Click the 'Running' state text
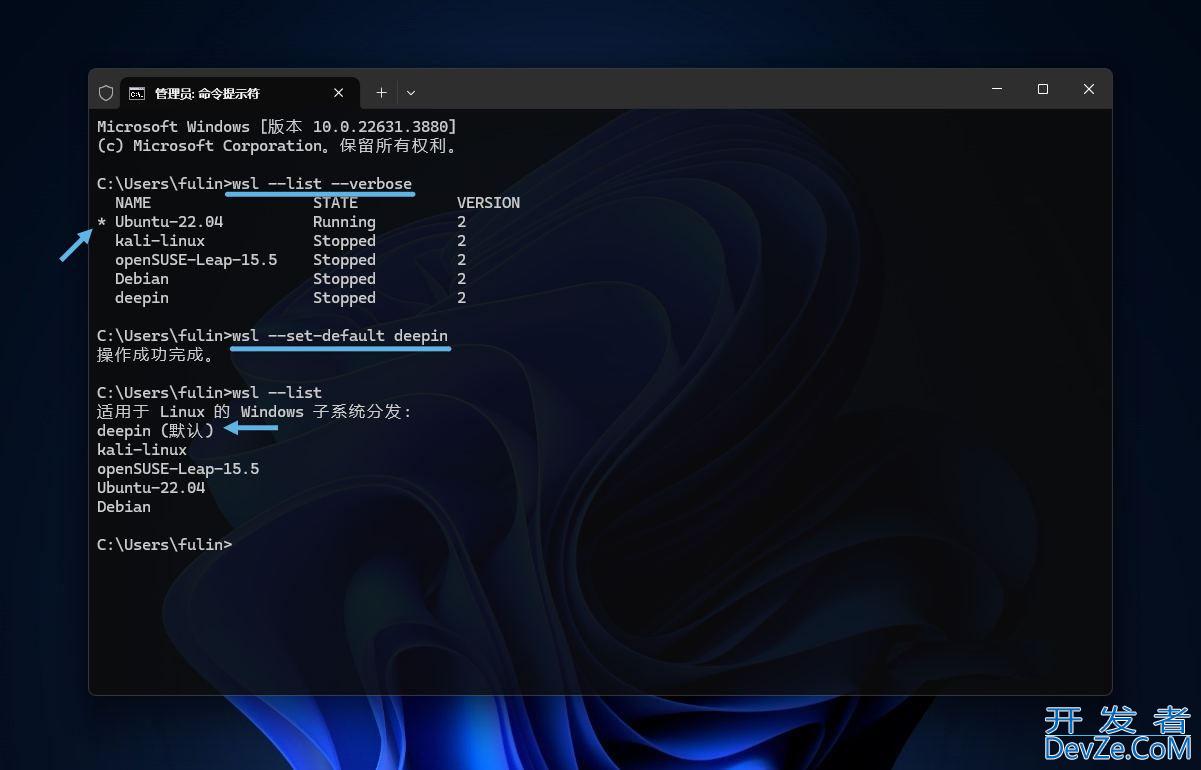 click(x=344, y=222)
